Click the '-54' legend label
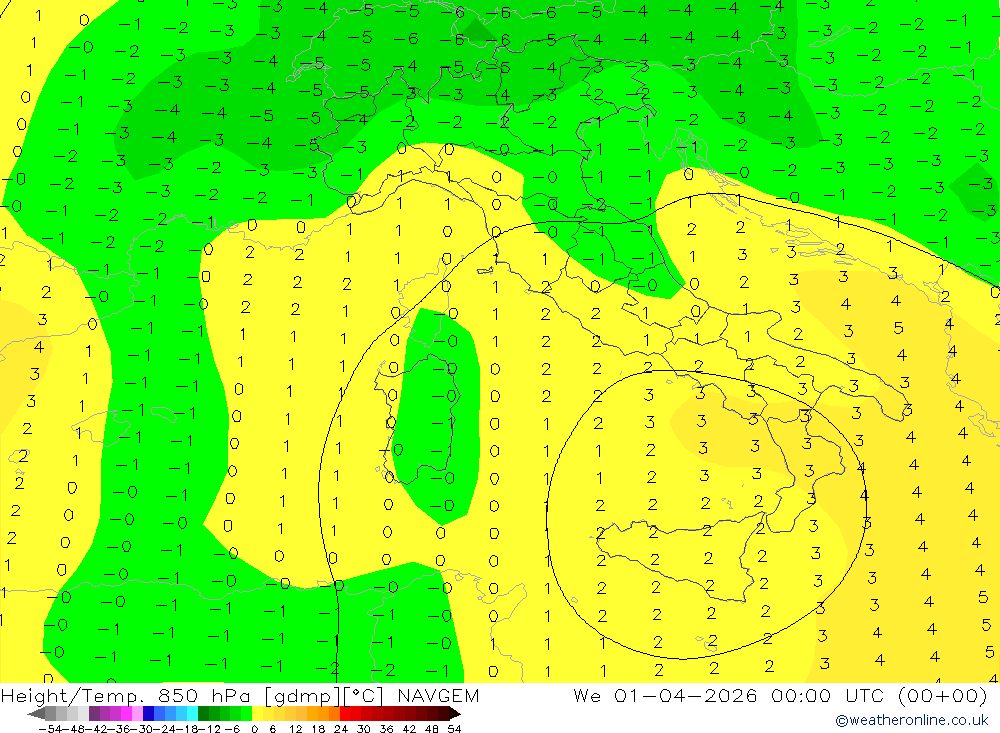 (50, 729)
